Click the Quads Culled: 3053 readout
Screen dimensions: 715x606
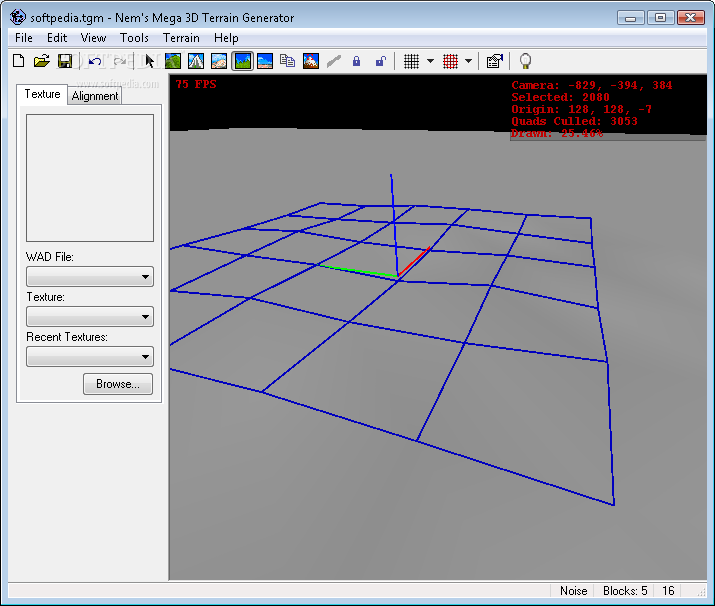[574, 121]
